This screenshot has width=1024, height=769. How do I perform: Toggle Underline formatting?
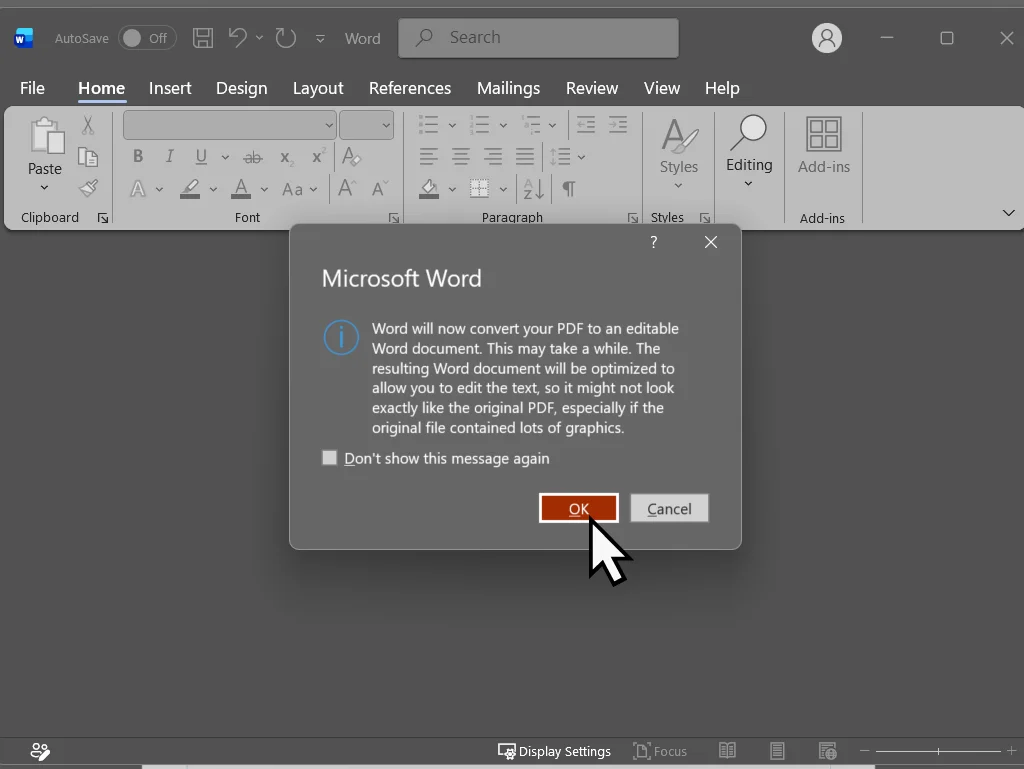coord(201,157)
